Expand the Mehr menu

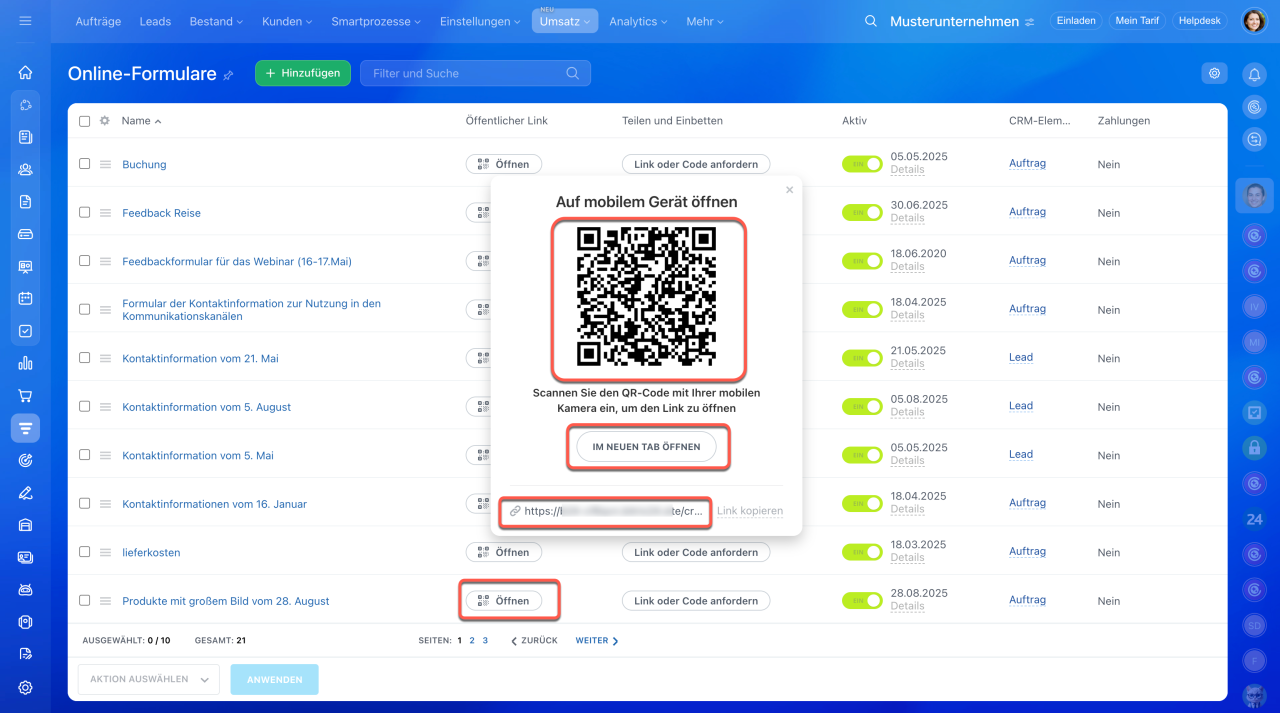707,21
